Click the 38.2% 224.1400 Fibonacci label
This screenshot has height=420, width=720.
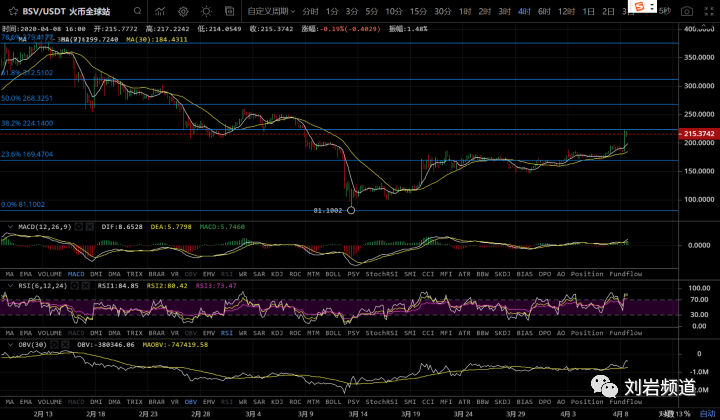[x=27, y=123]
